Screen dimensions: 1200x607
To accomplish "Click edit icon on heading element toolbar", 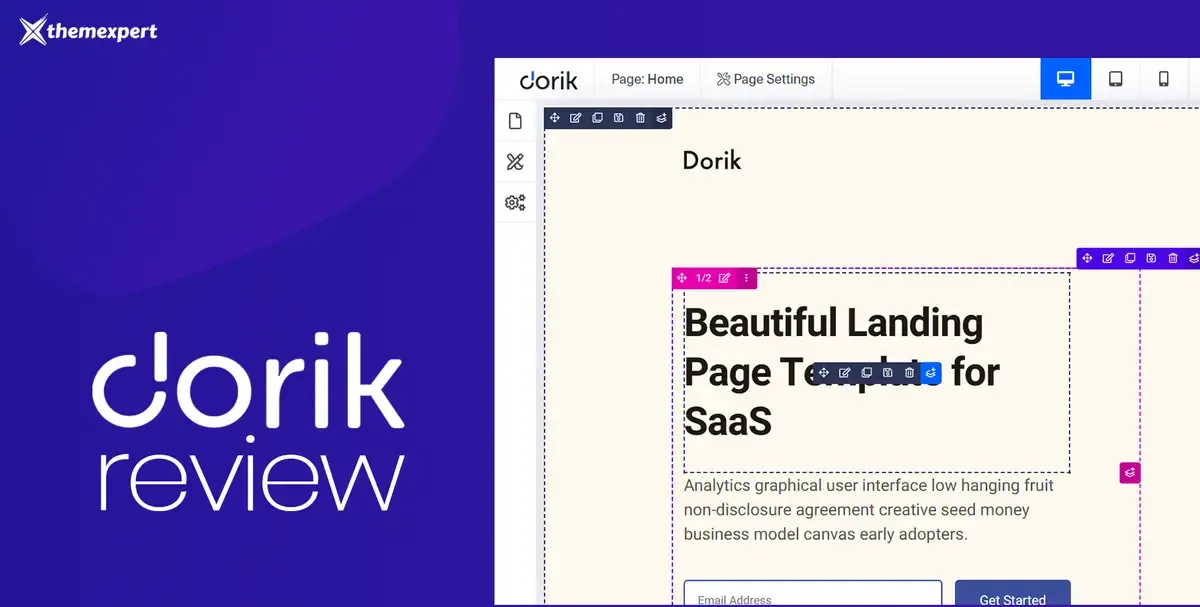I will (x=845, y=373).
